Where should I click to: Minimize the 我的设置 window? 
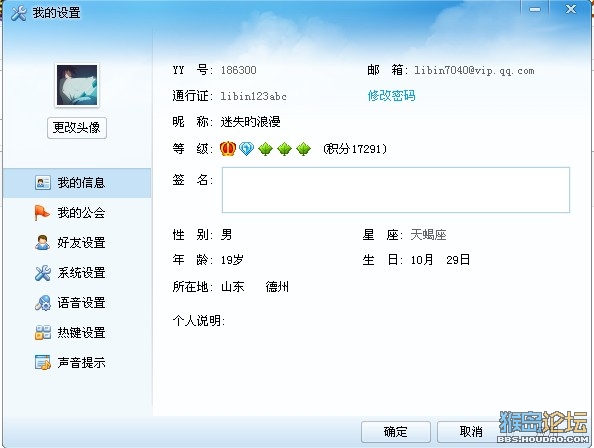[535, 9]
